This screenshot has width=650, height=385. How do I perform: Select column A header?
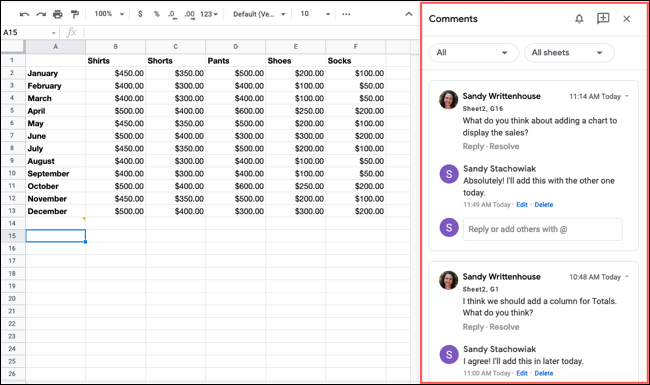coord(56,47)
